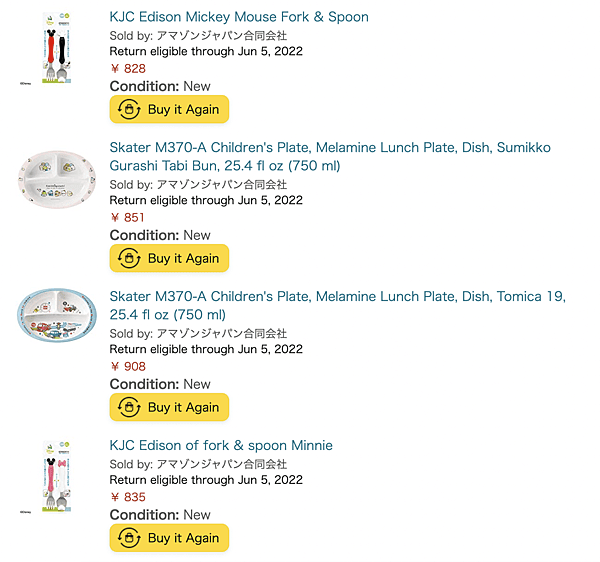Open KJC Edison fork & spoon Minnie link

[221, 445]
